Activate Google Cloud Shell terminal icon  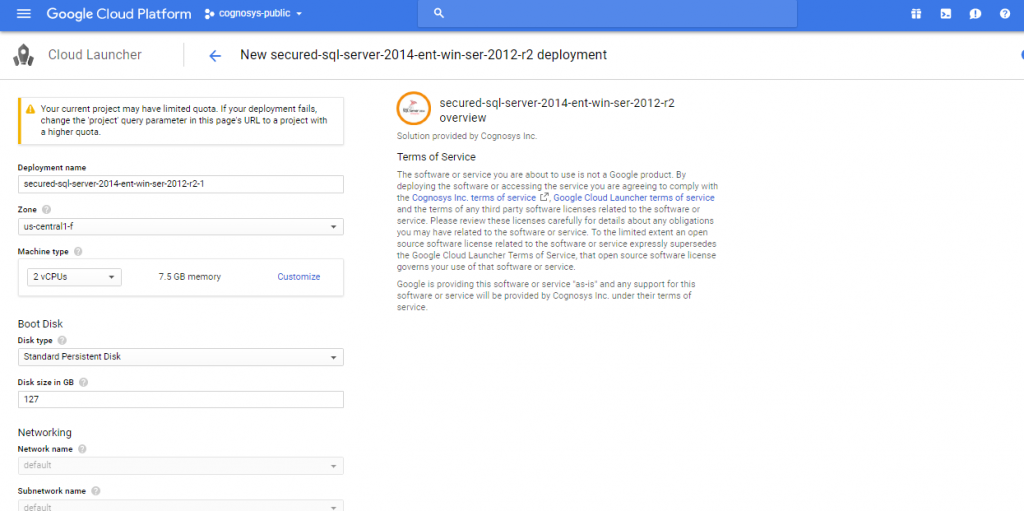[945, 14]
